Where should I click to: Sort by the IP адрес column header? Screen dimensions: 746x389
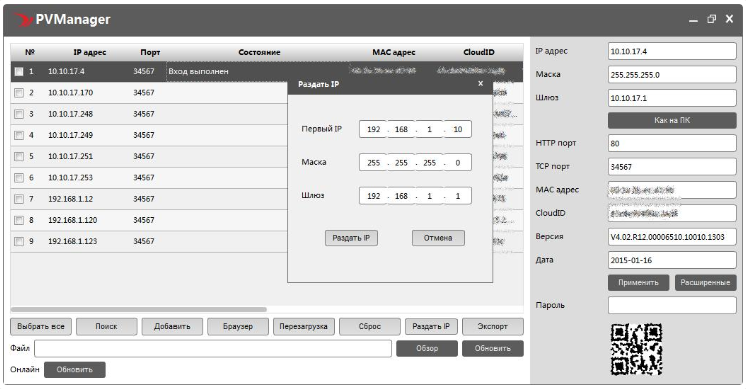89,52
